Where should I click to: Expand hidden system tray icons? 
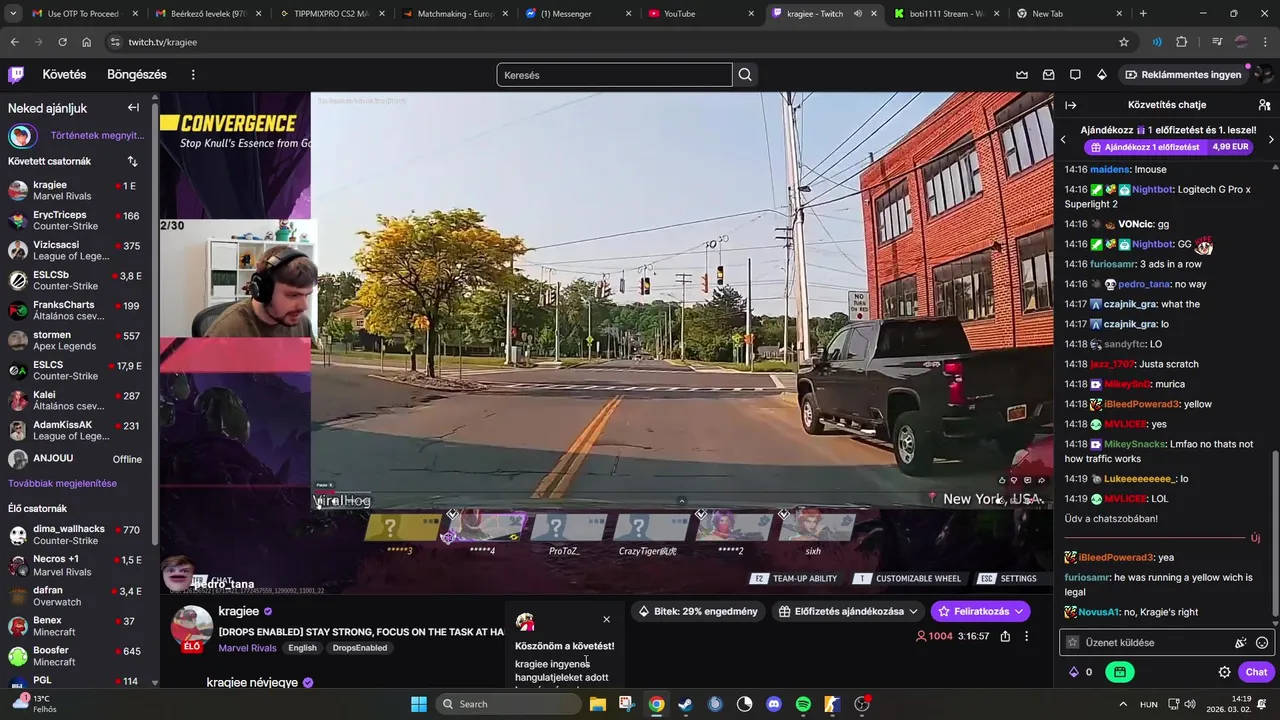click(x=1123, y=704)
